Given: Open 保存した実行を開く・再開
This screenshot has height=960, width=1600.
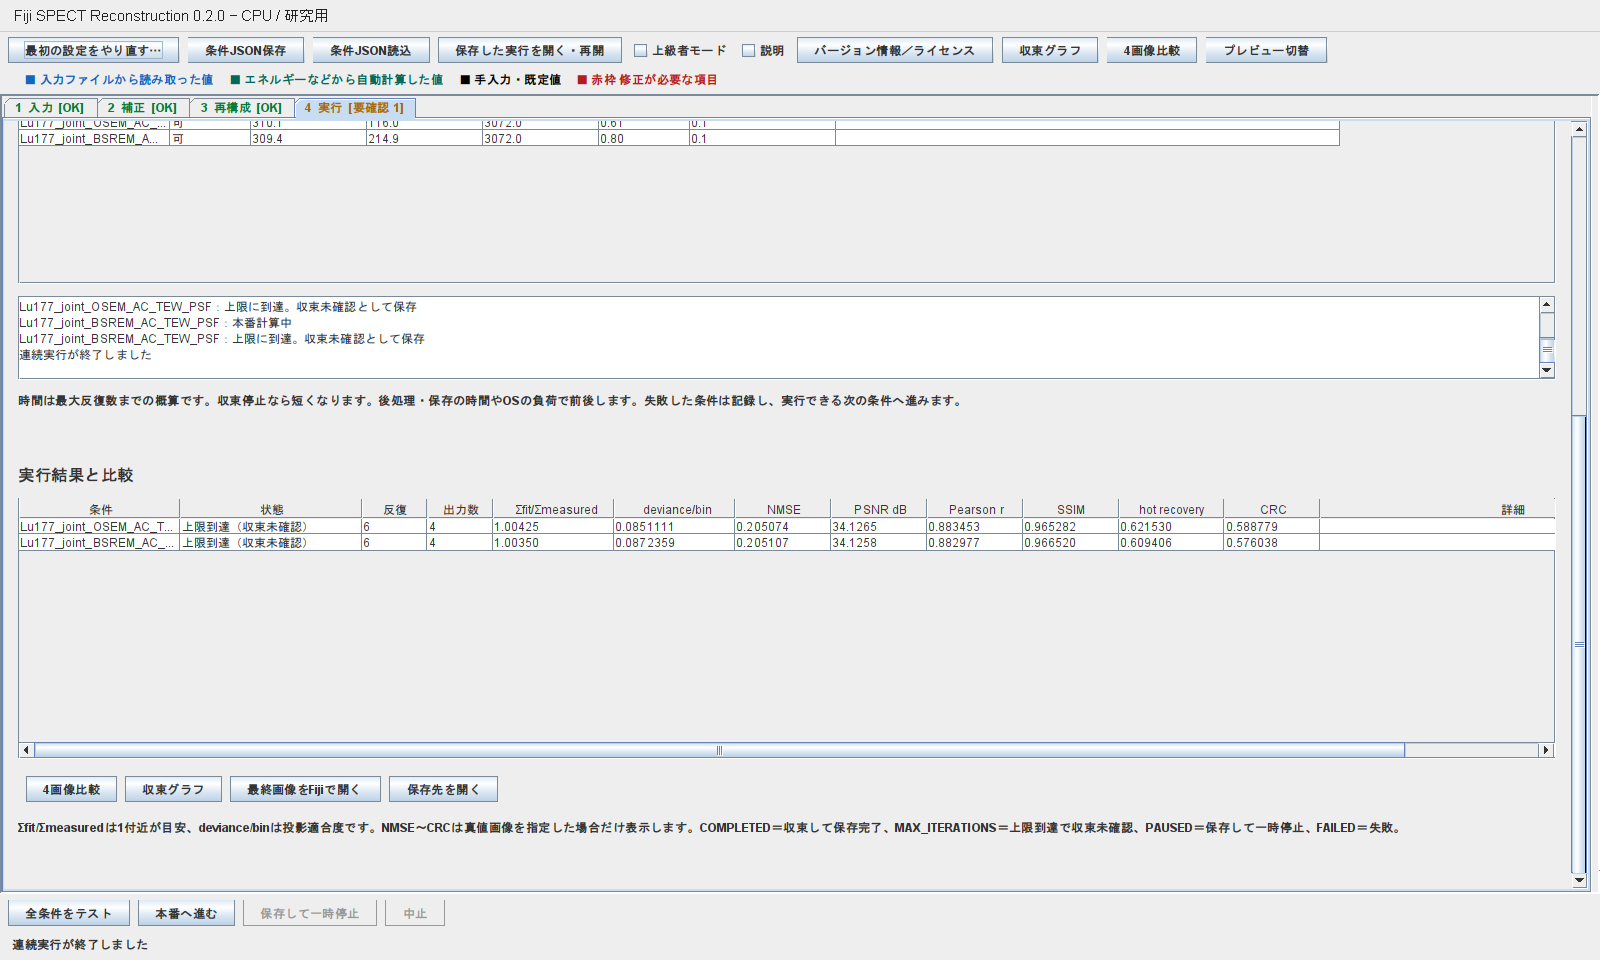Looking at the screenshot, I should tap(530, 50).
